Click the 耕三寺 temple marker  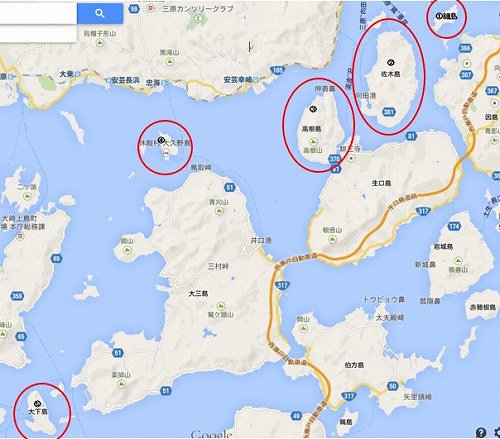coord(351,159)
